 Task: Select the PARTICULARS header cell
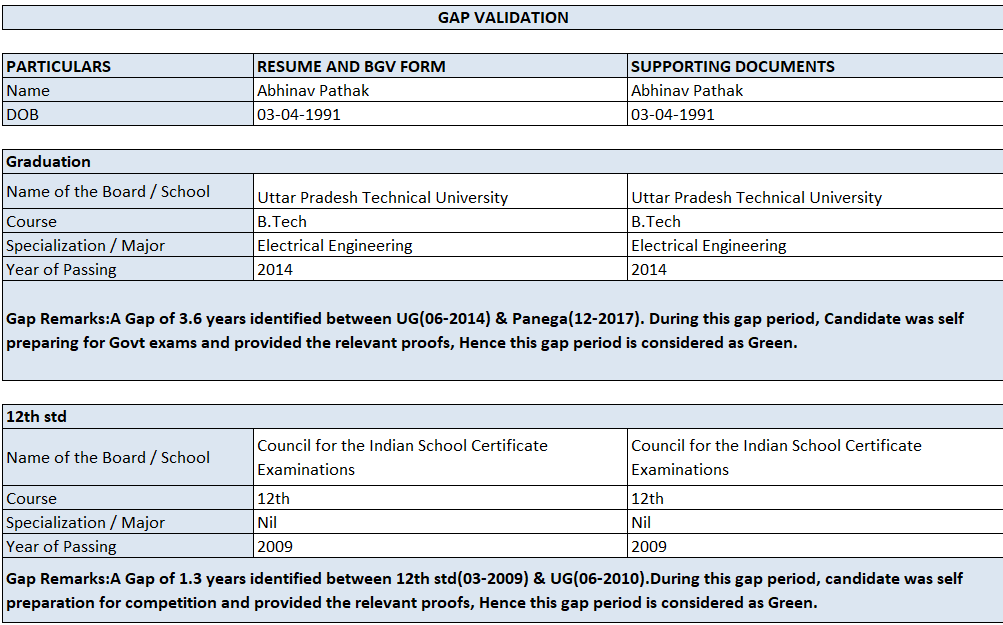(128, 66)
